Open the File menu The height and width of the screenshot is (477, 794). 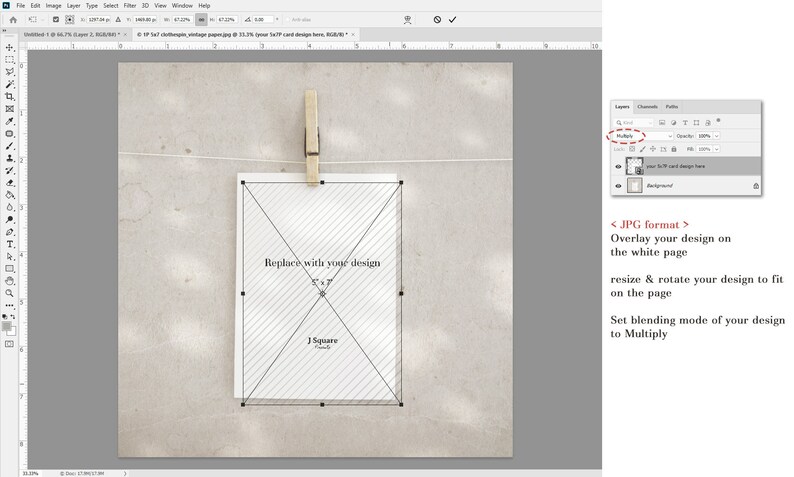click(20, 6)
